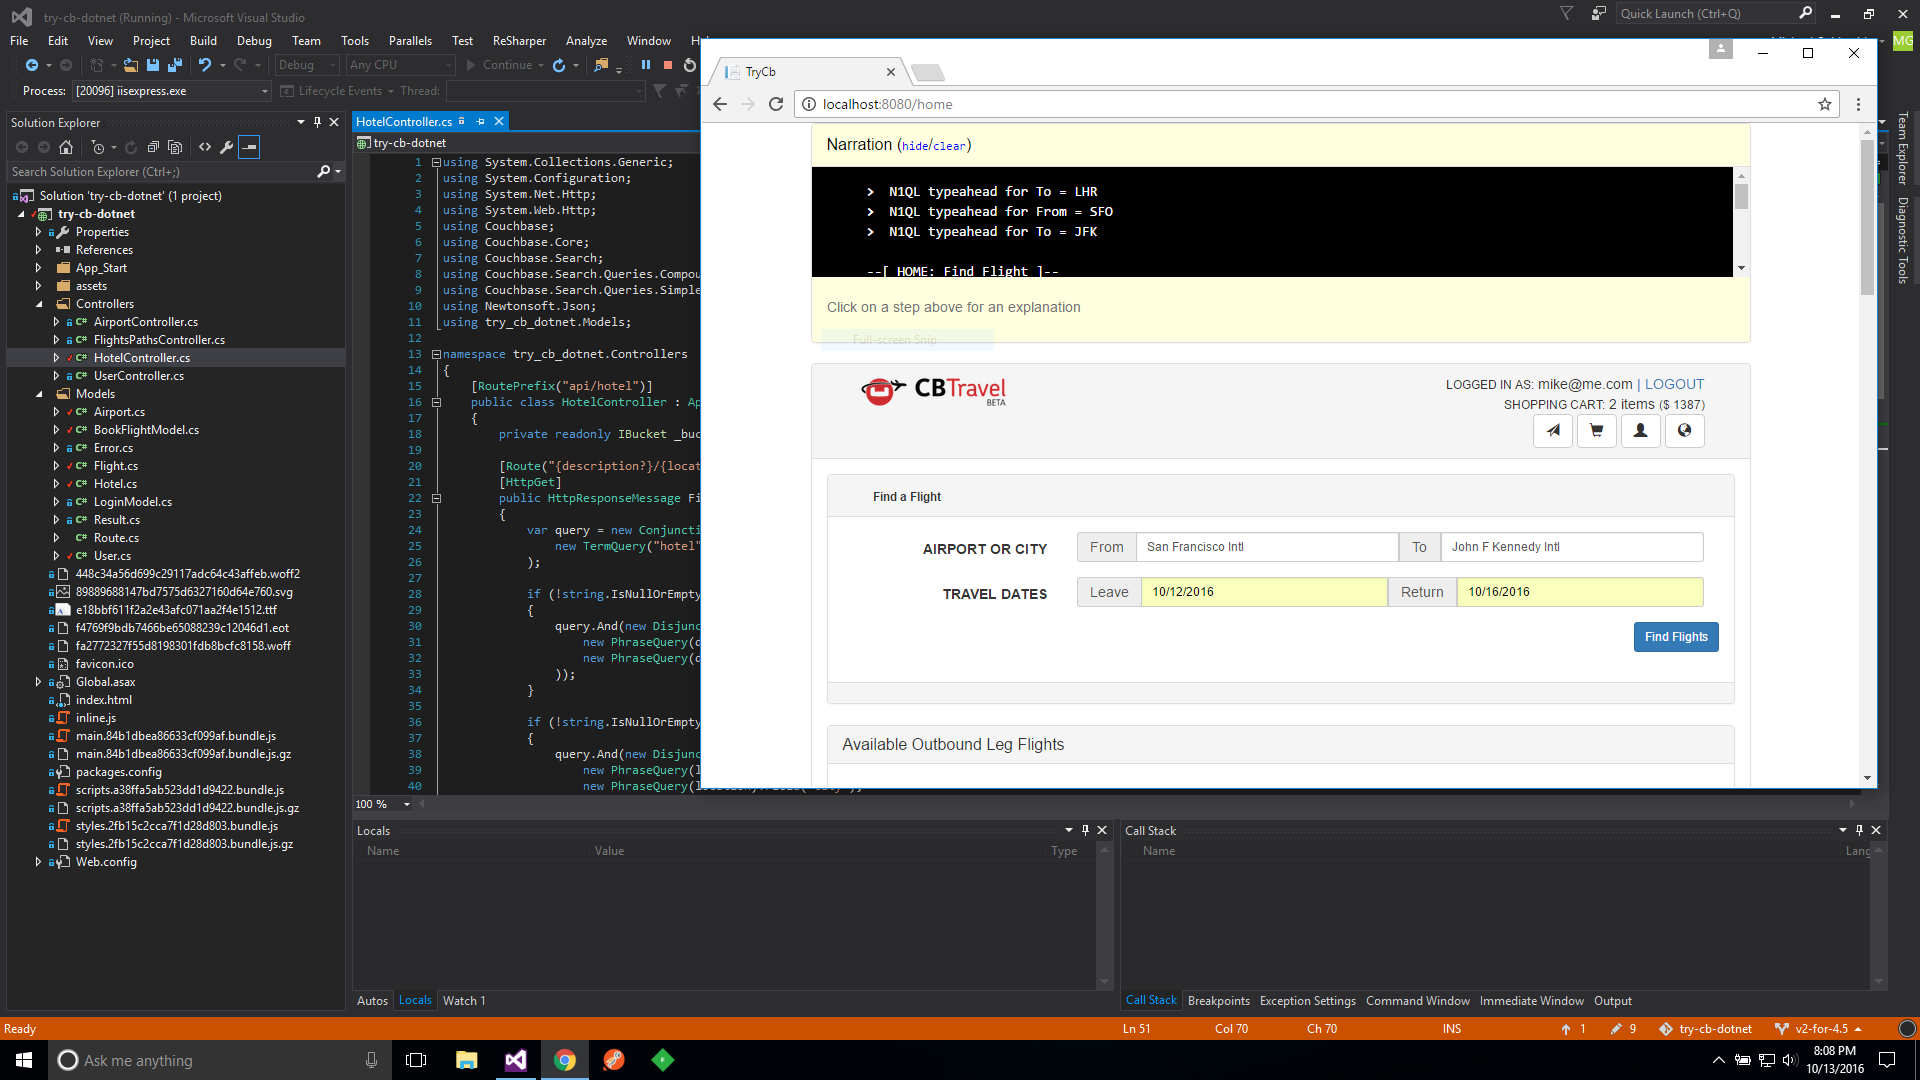
Task: Click the Locals panel scrollbar down arrow
Action: (1104, 982)
